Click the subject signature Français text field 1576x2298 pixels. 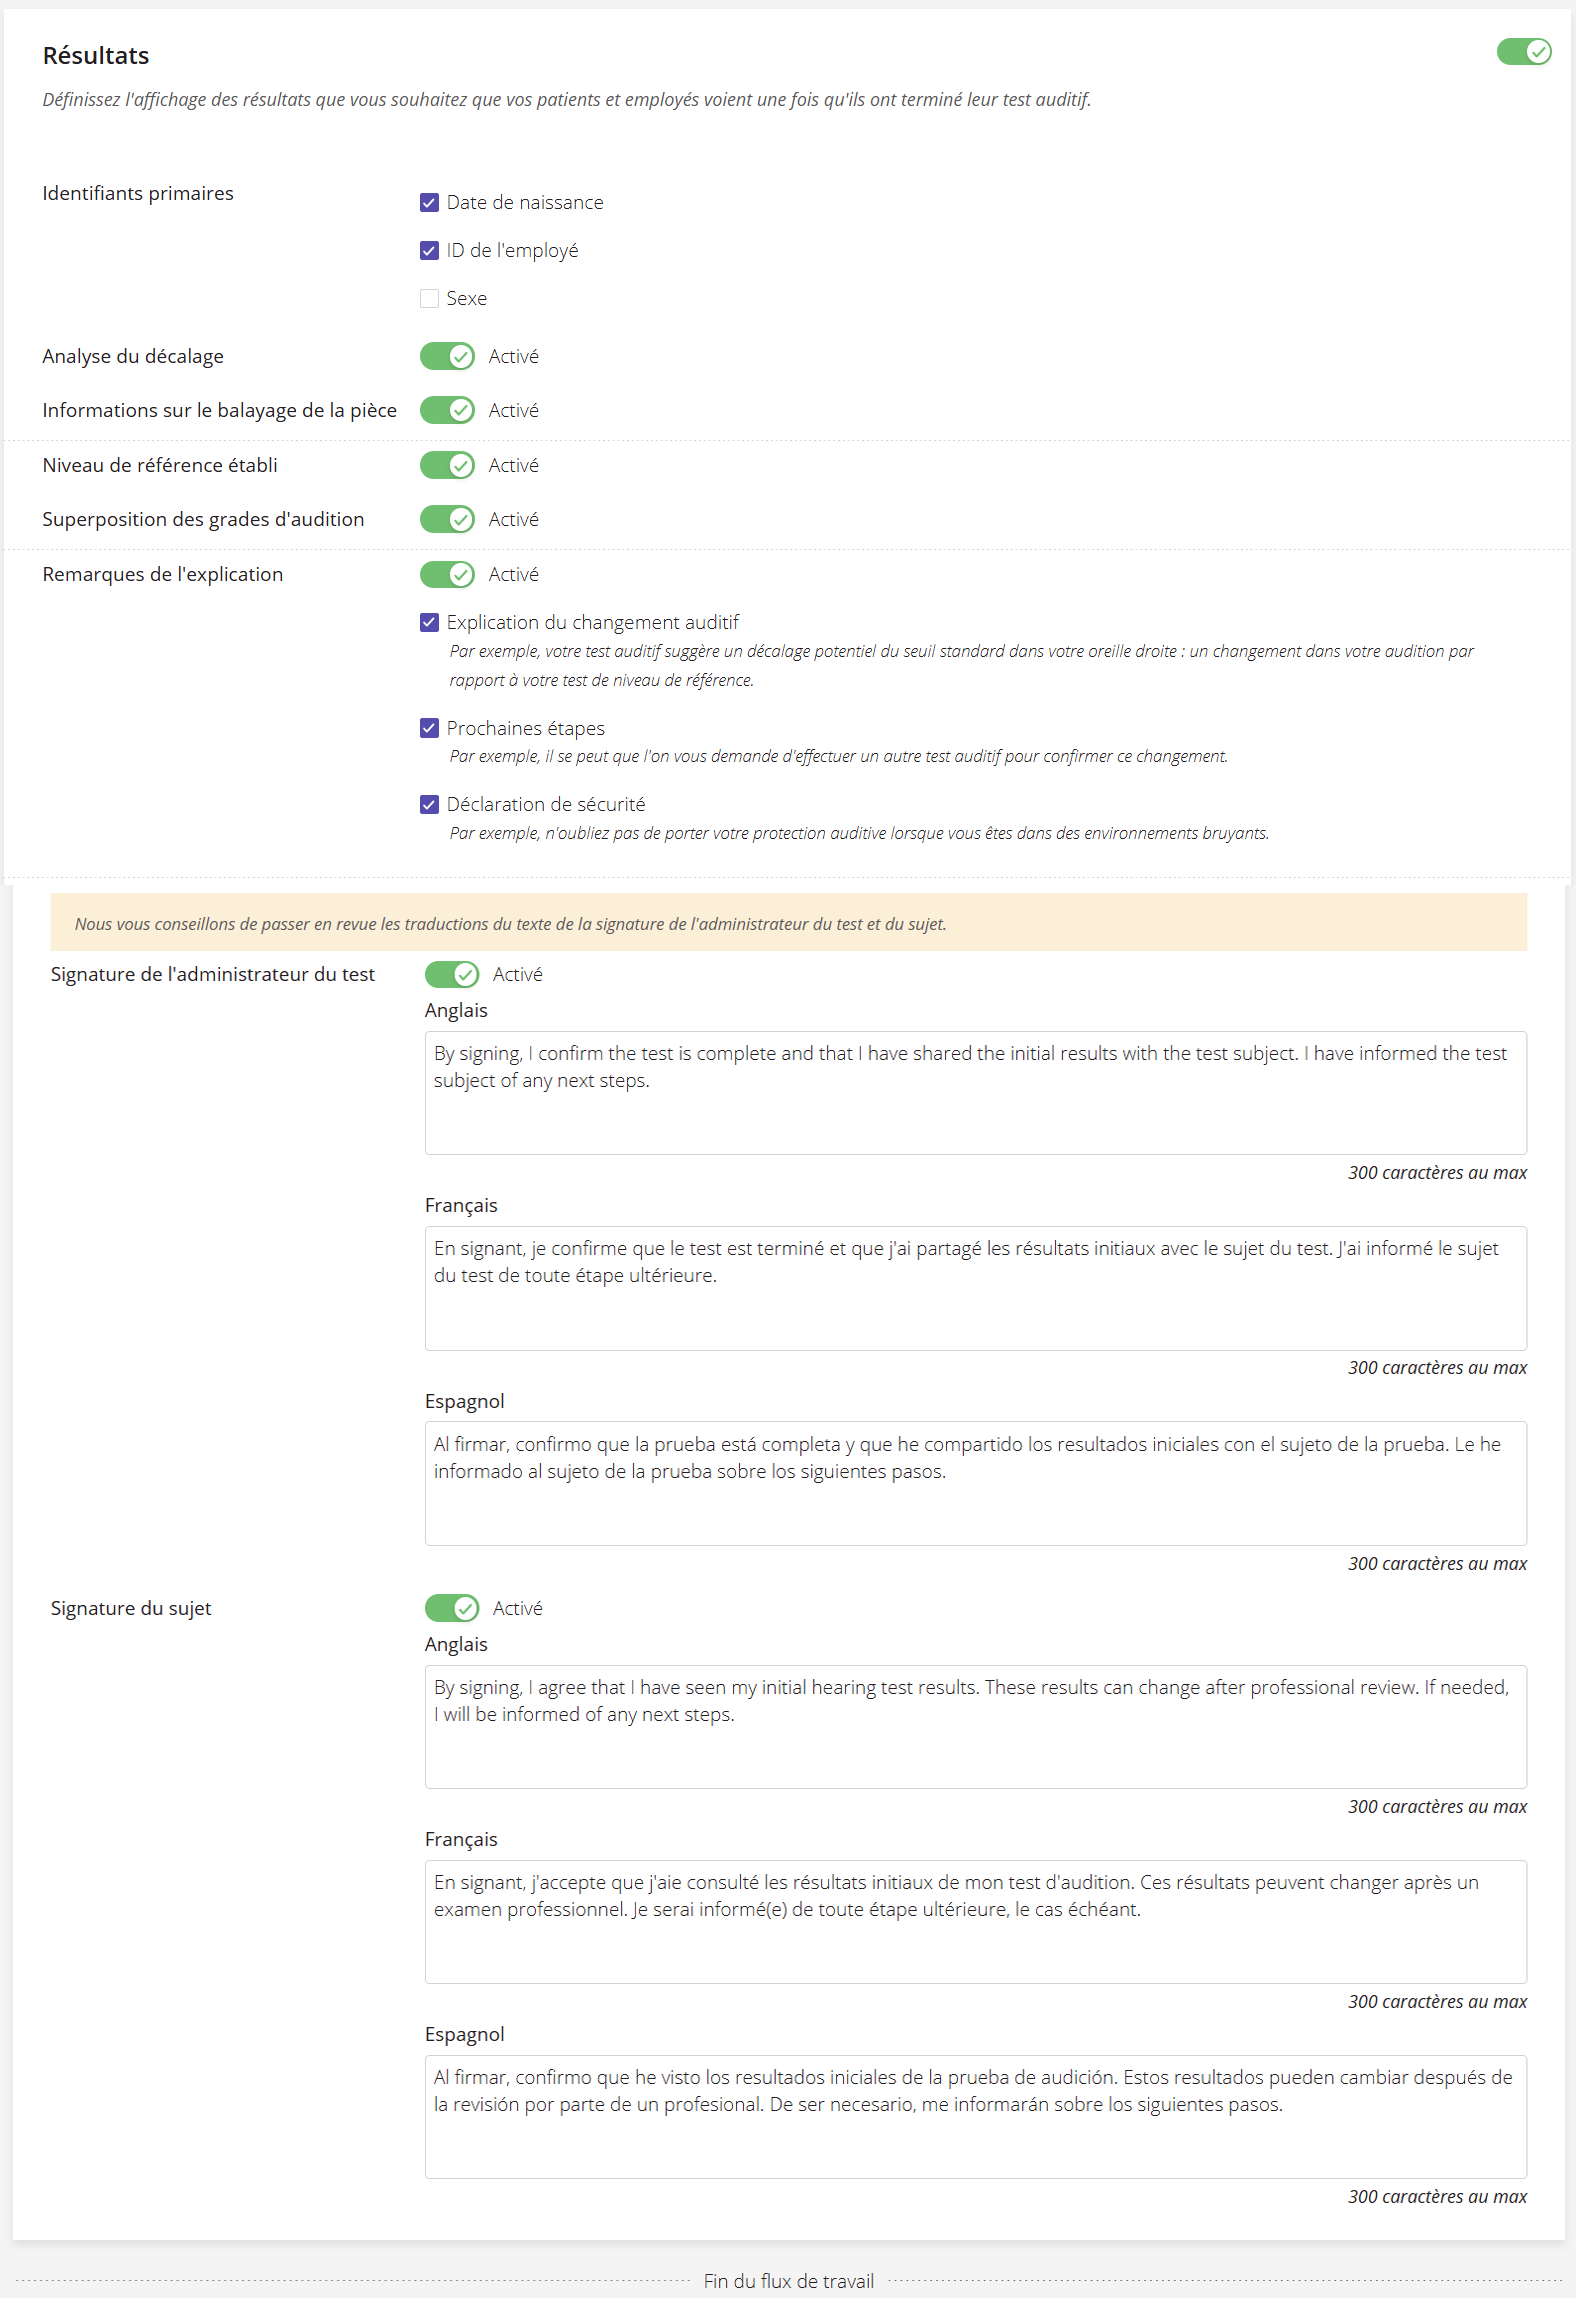click(x=976, y=1922)
